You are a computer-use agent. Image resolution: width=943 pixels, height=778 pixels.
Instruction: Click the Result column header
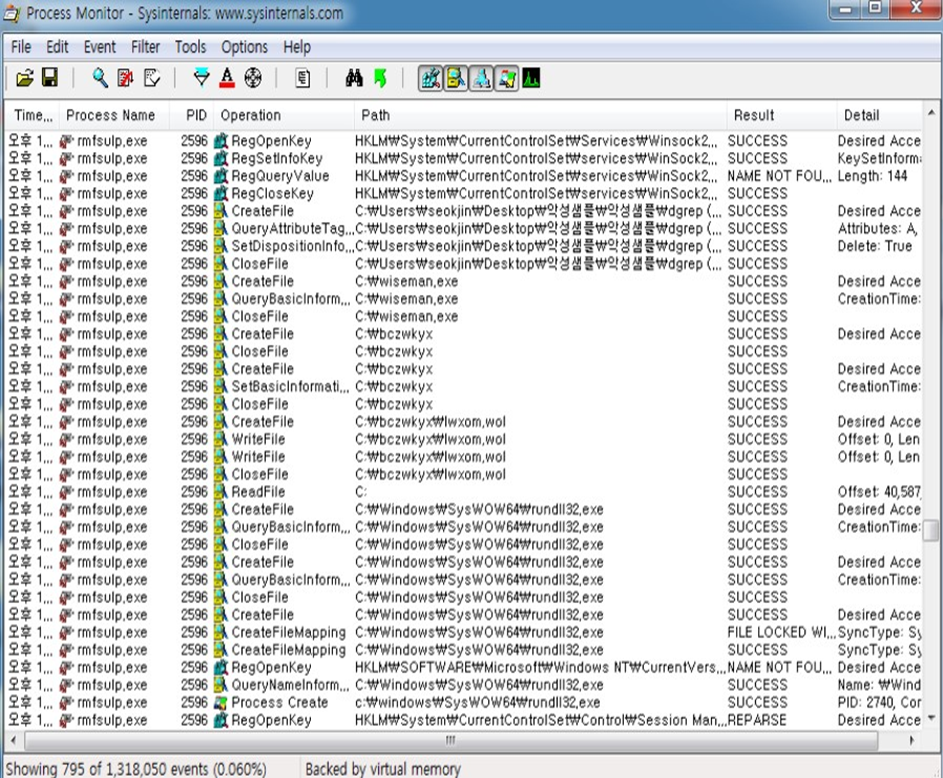coord(781,115)
